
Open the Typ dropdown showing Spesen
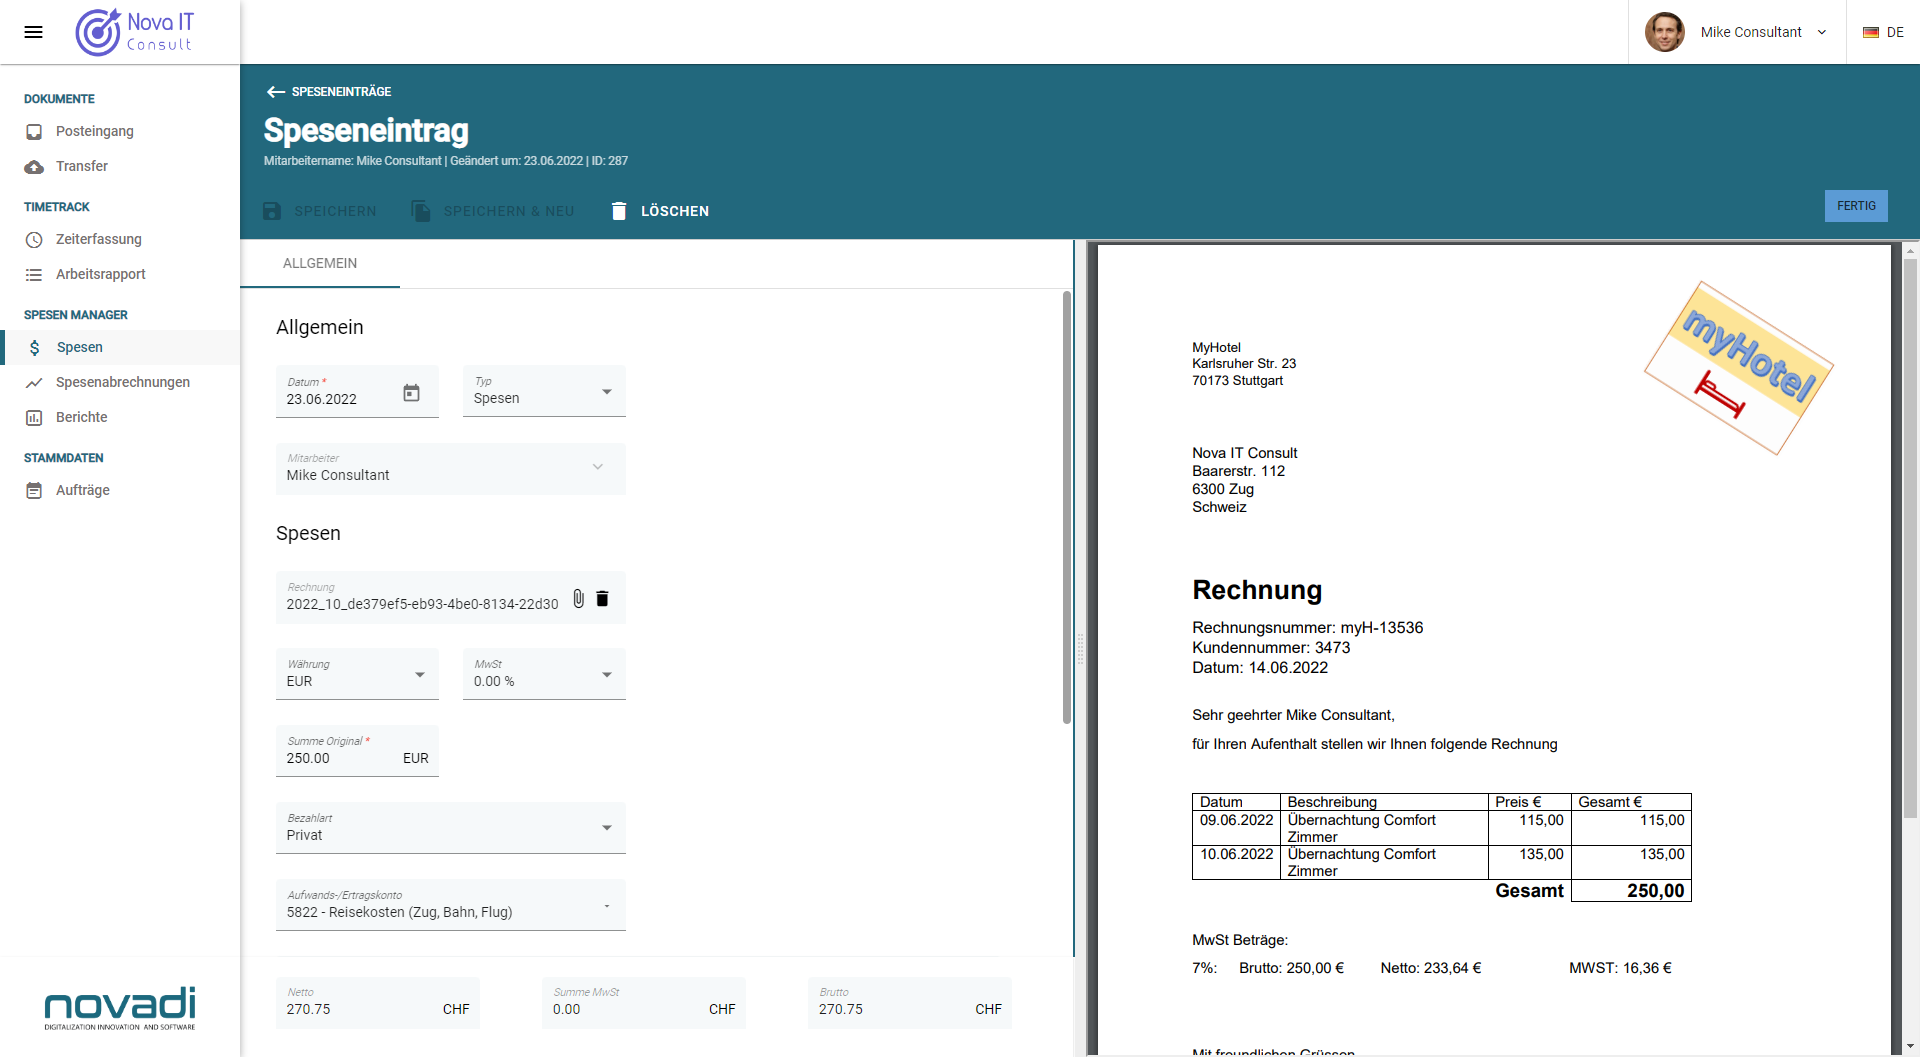544,391
